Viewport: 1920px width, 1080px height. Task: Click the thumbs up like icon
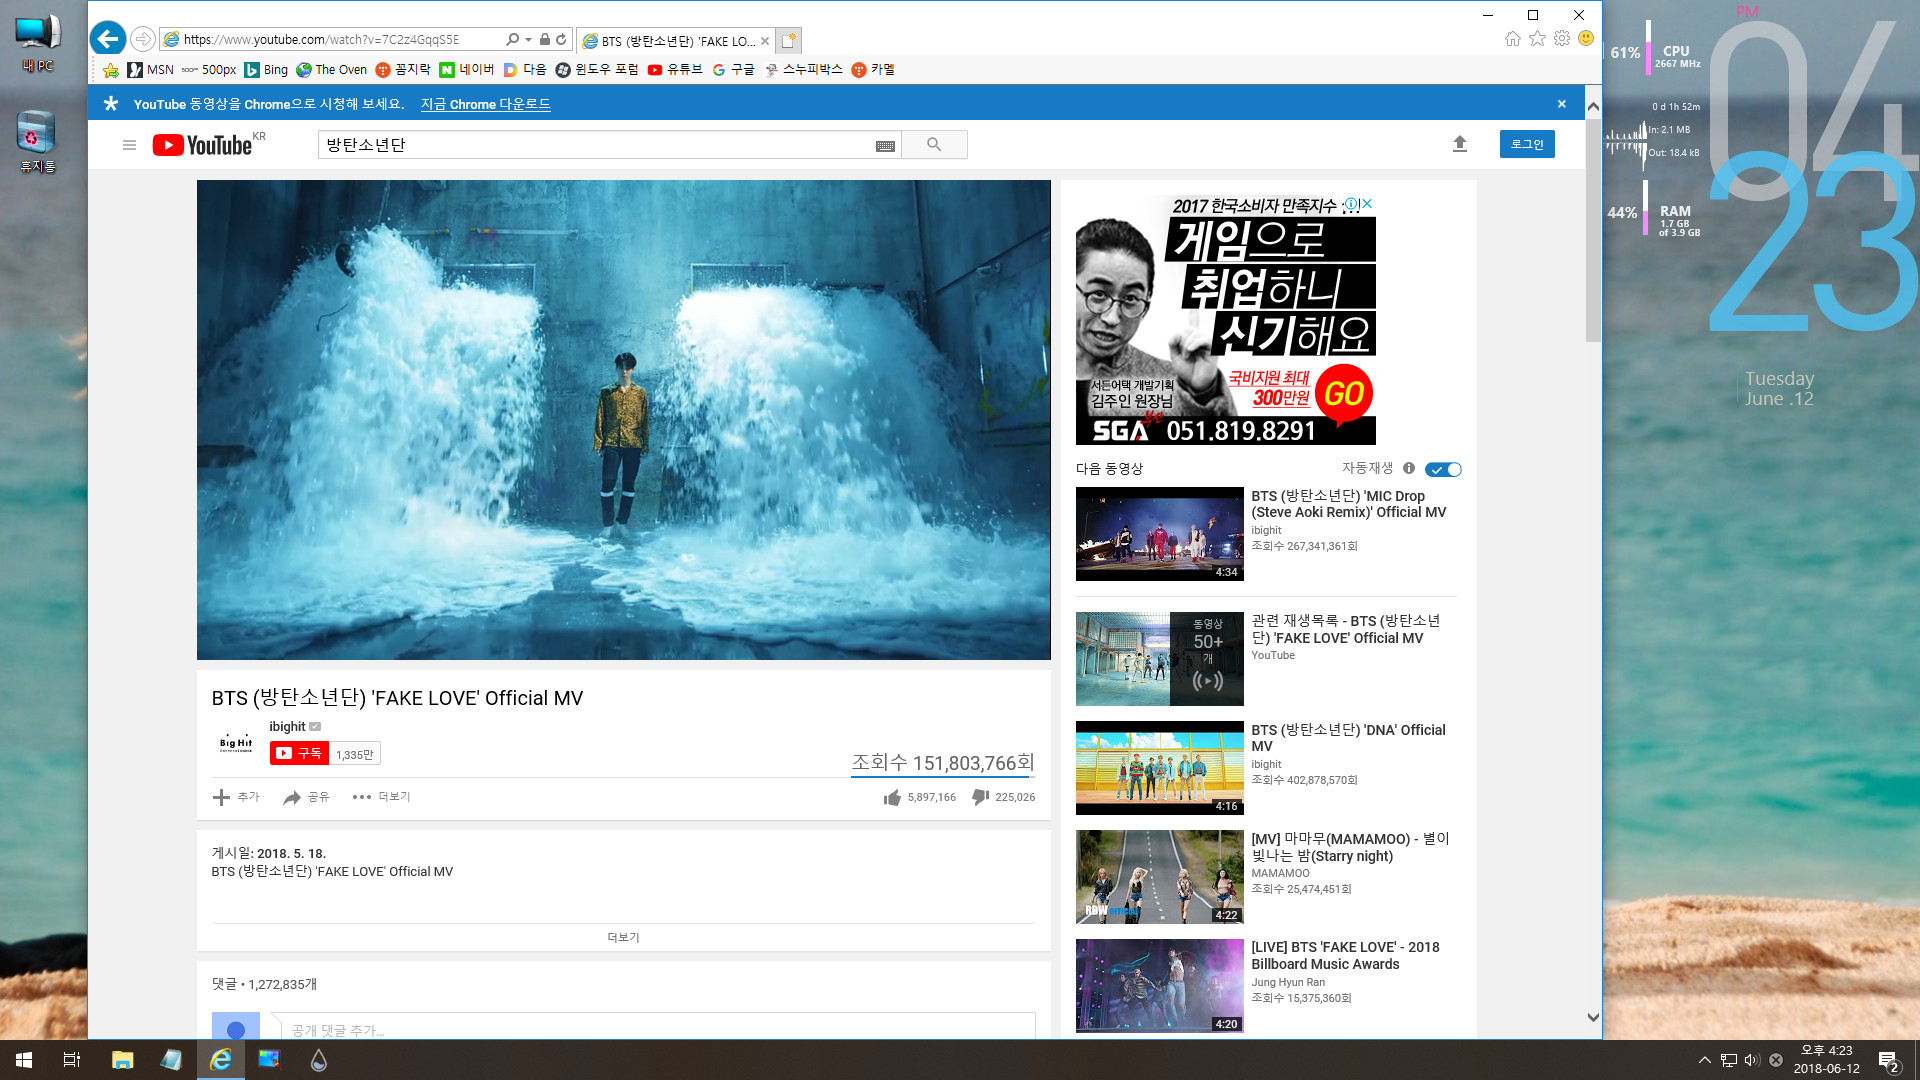click(x=892, y=797)
